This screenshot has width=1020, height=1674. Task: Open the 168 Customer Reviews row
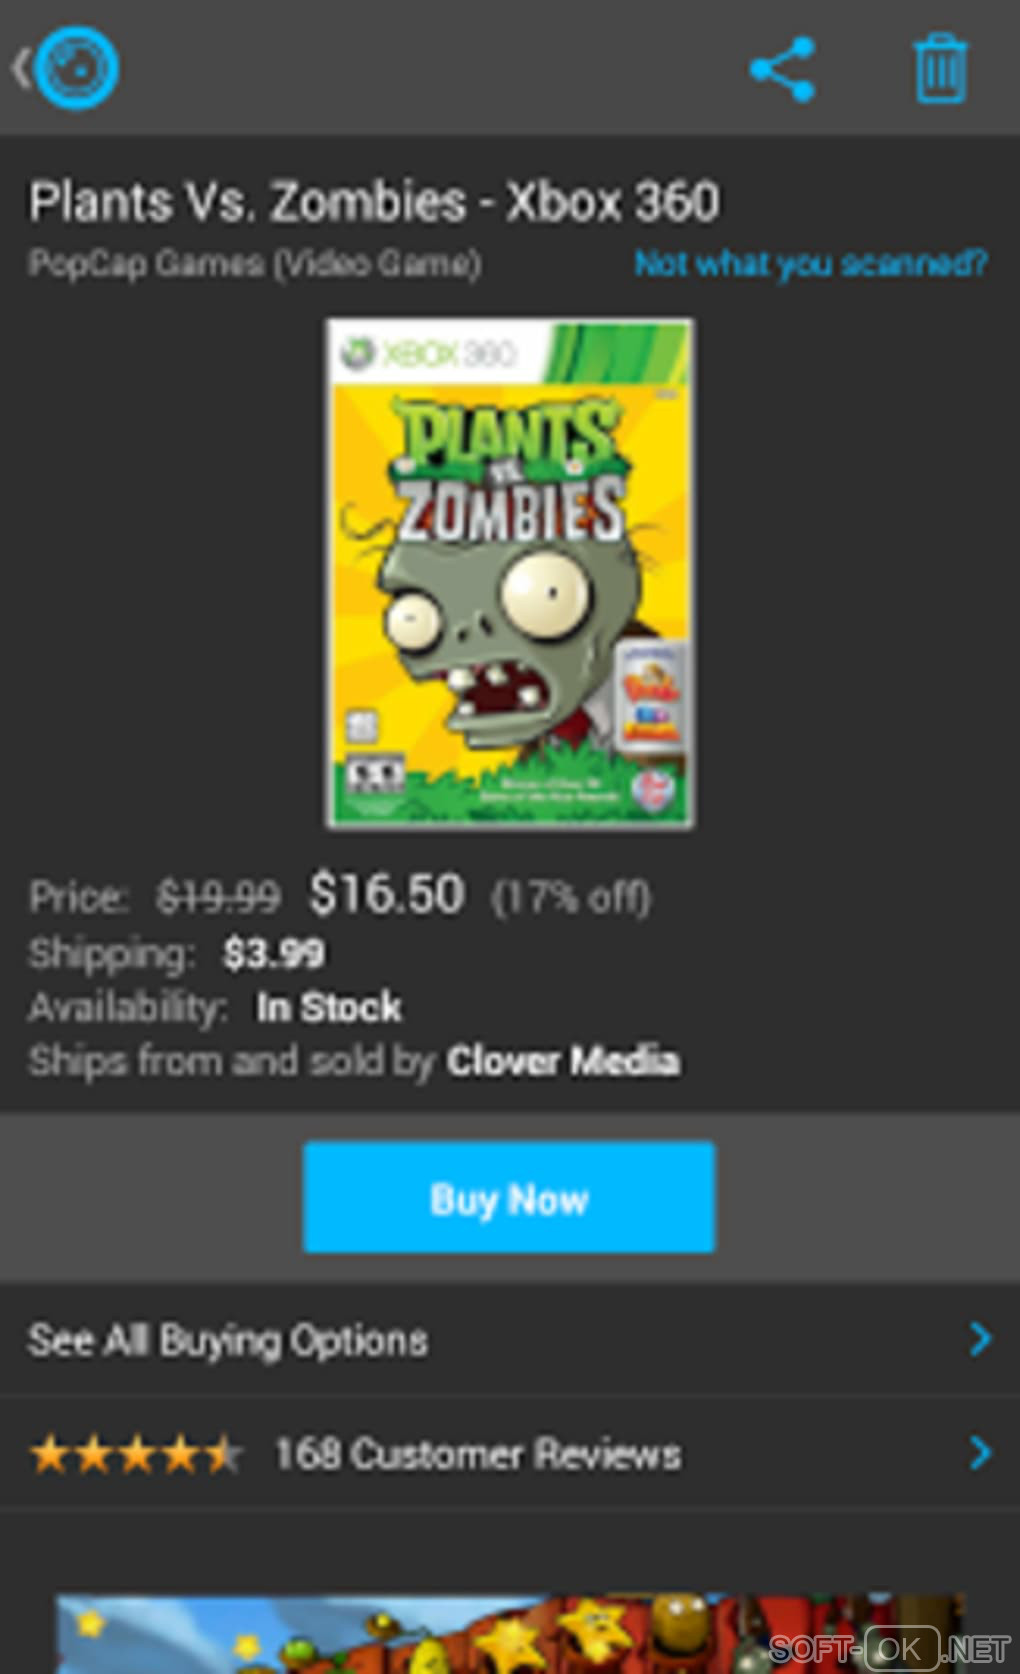pyautogui.click(x=510, y=1453)
